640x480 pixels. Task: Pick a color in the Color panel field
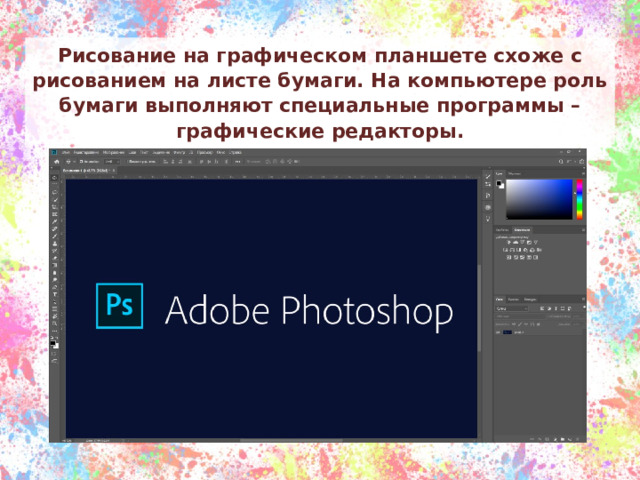pos(539,199)
